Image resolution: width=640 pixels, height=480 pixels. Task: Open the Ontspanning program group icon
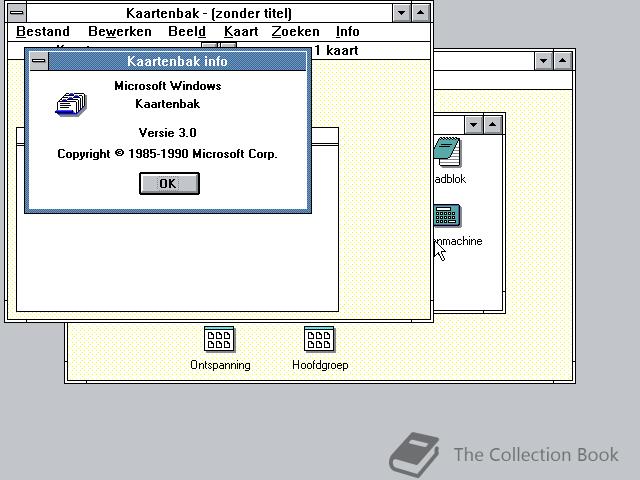pos(220,339)
